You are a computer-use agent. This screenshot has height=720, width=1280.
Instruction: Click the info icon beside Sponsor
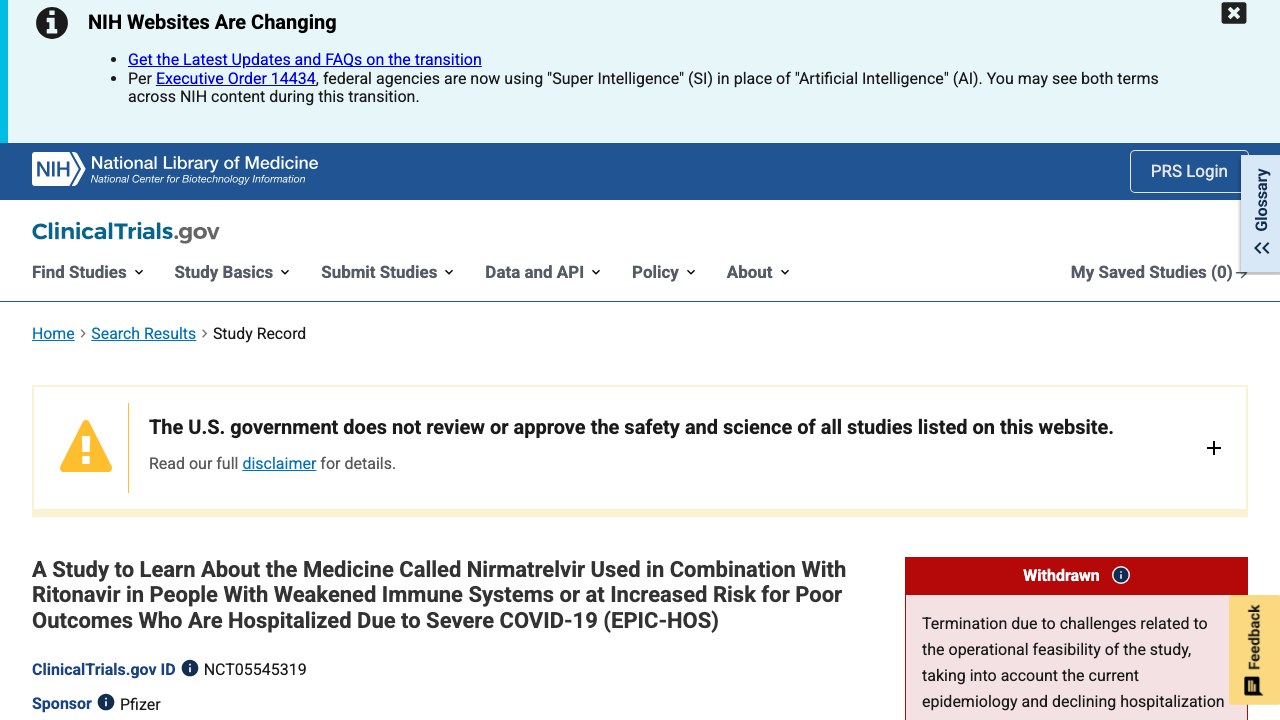point(106,702)
